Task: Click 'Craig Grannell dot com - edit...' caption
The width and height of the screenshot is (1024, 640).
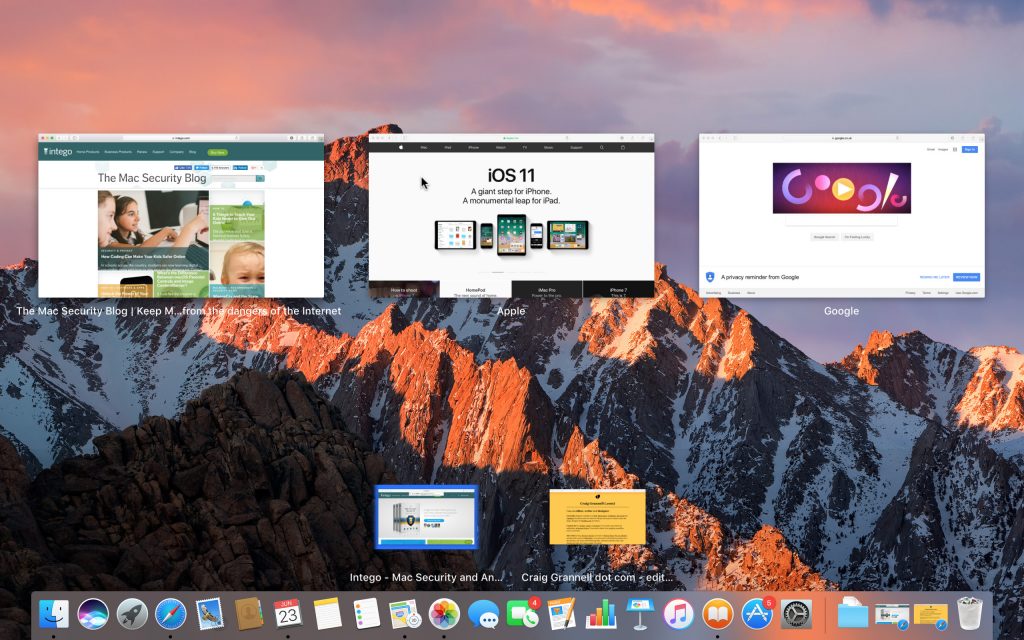Action: (597, 577)
